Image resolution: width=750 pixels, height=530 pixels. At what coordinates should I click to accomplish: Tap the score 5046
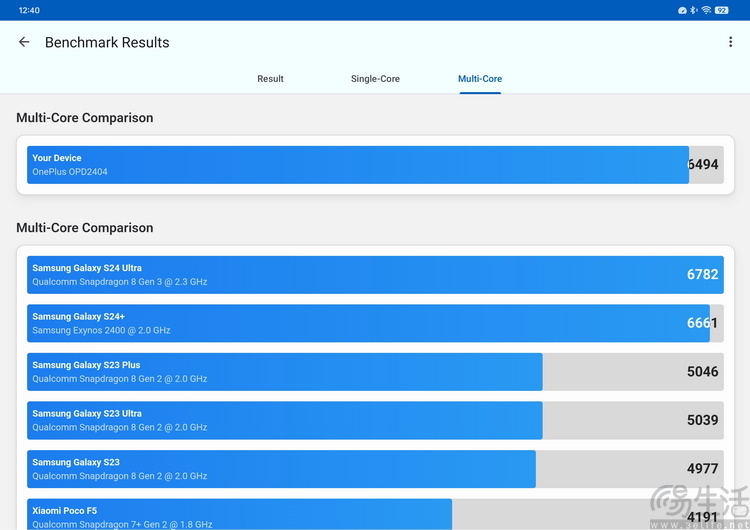click(703, 371)
